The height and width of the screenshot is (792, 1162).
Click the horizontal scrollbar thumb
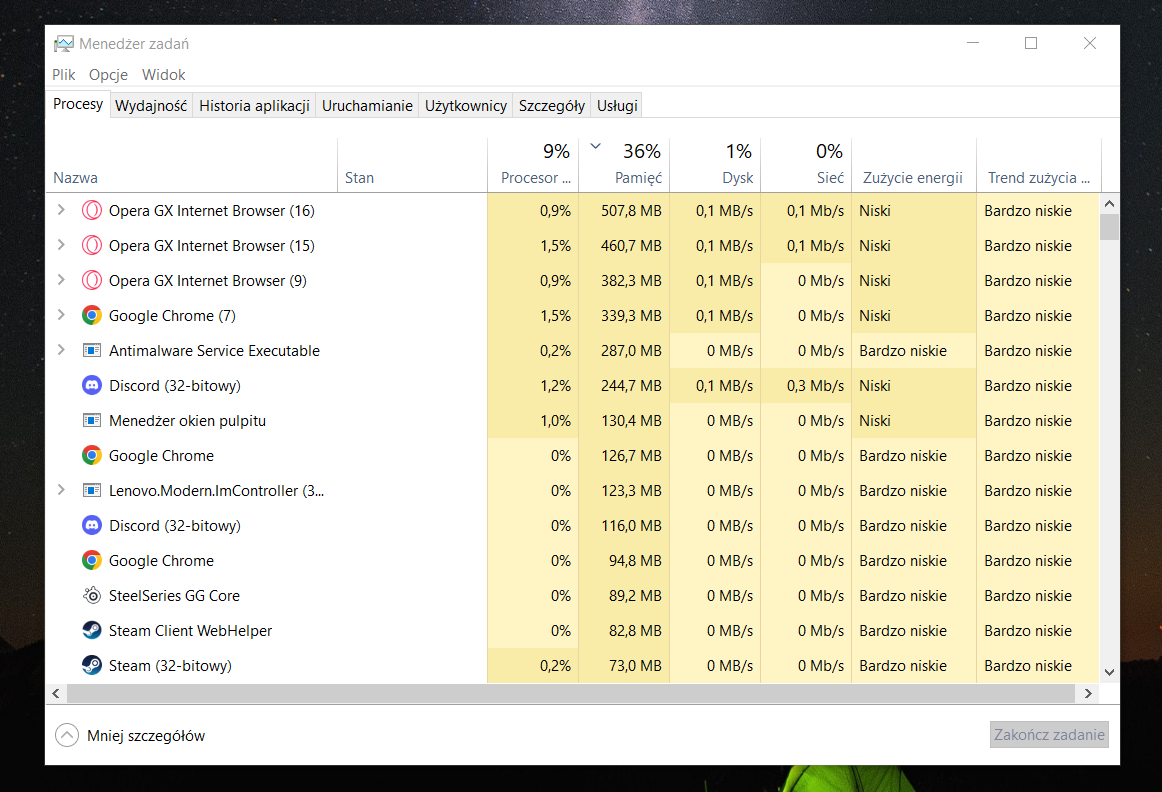click(571, 693)
